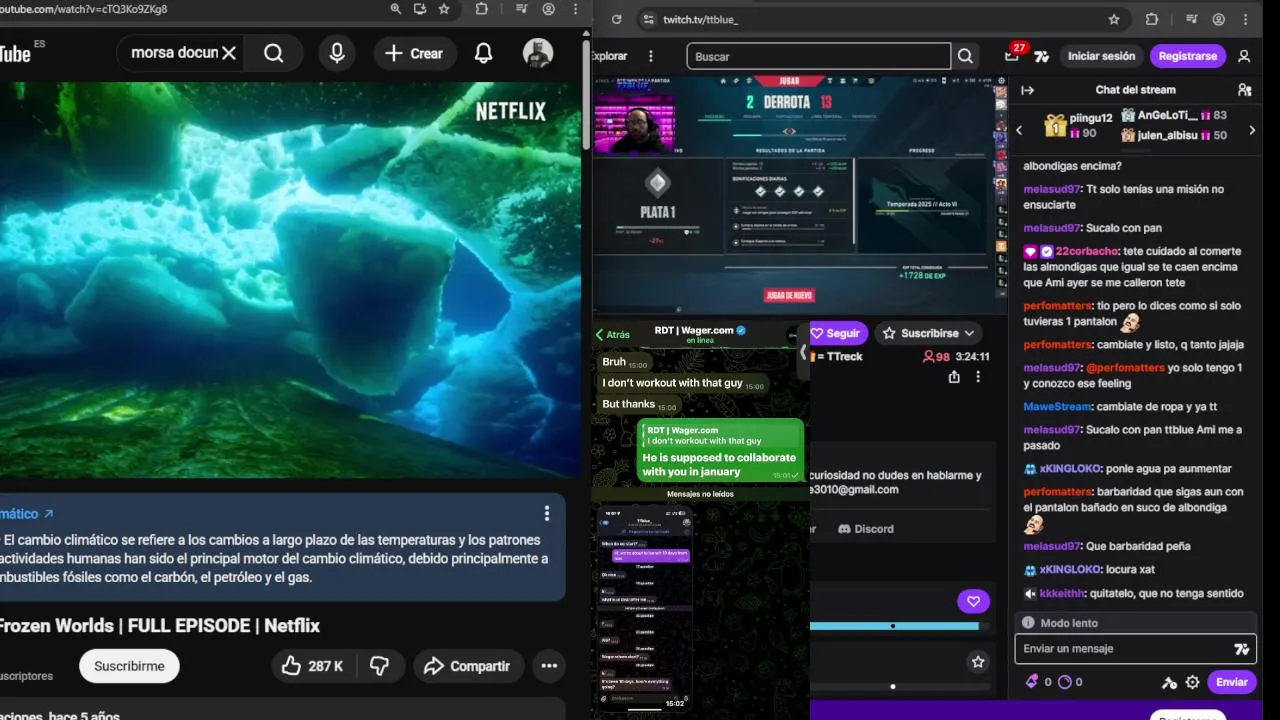1280x720 pixels.
Task: Click Registrarse in the Twitch top bar
Action: pos(1188,56)
